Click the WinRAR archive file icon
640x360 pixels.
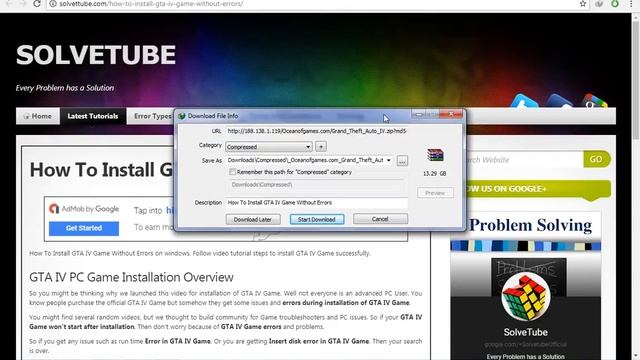click(435, 156)
